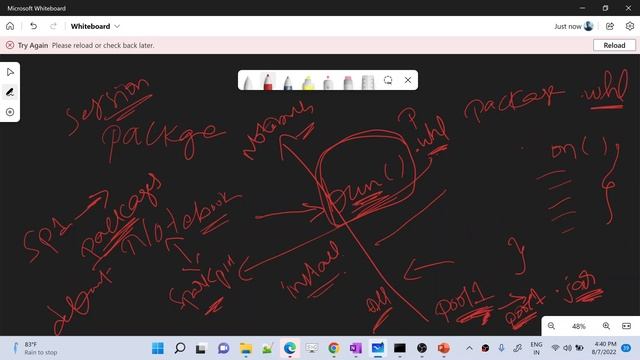
Task: Select the dark blue pen tool
Action: pos(288,82)
